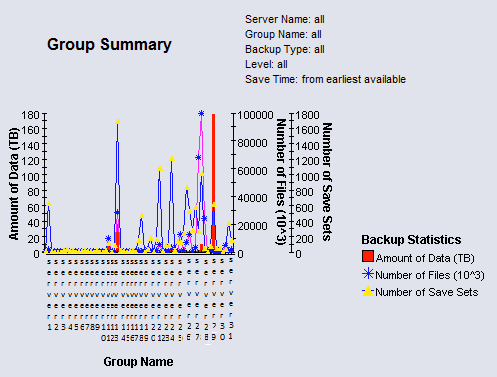
Task: Click the yellow triangle marker above server 1
Action: [49, 204]
